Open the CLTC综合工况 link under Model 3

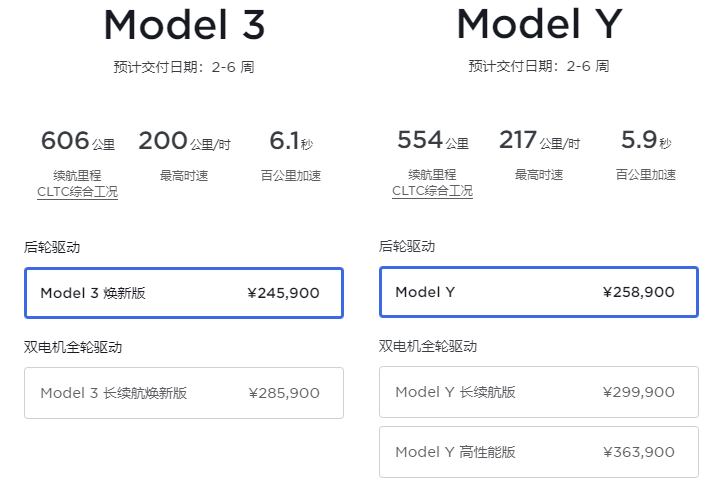[78, 191]
